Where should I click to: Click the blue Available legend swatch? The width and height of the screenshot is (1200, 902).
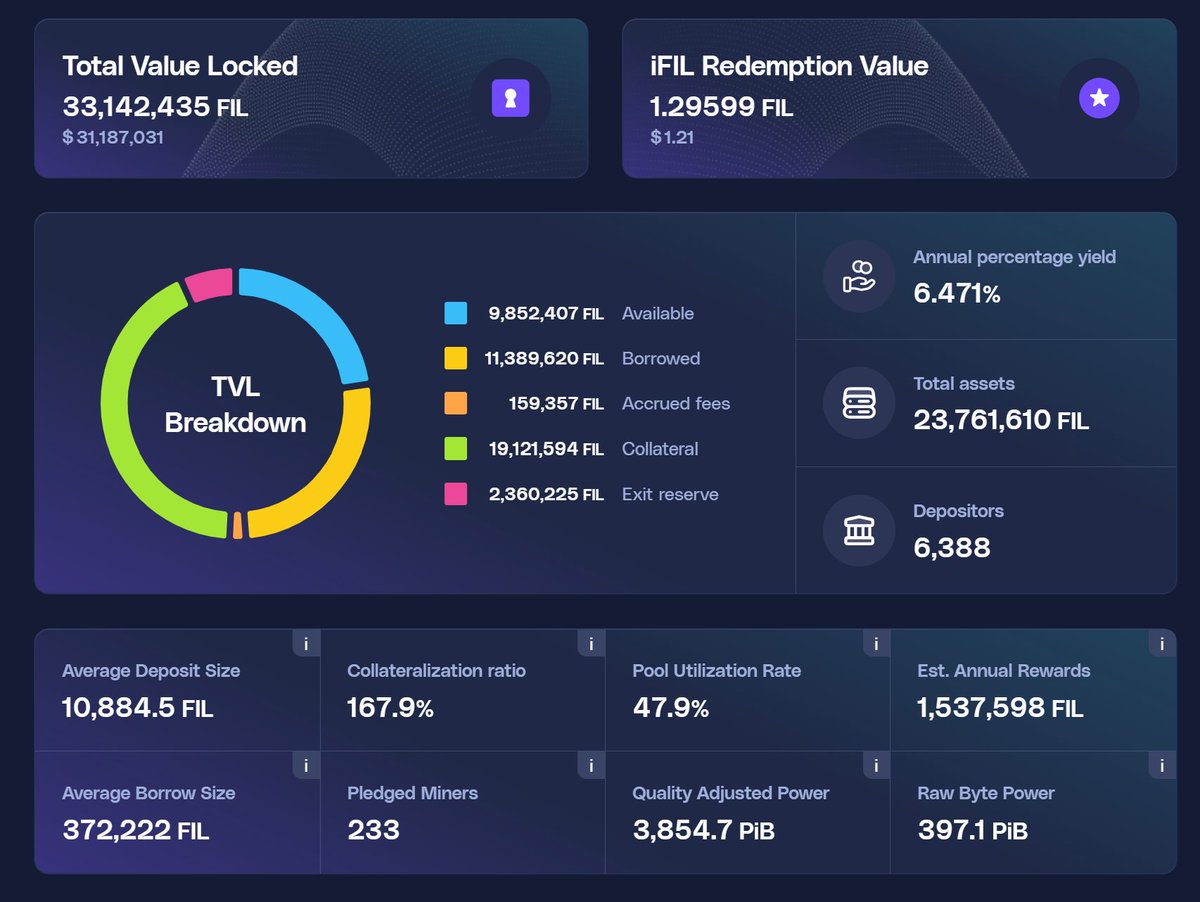pos(456,313)
